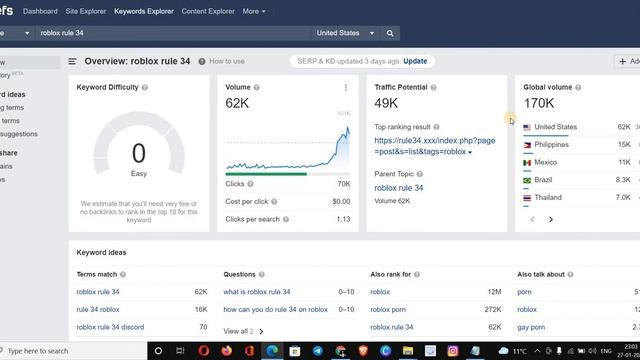
Task: Select United States in global volume list
Action: pyautogui.click(x=556, y=127)
